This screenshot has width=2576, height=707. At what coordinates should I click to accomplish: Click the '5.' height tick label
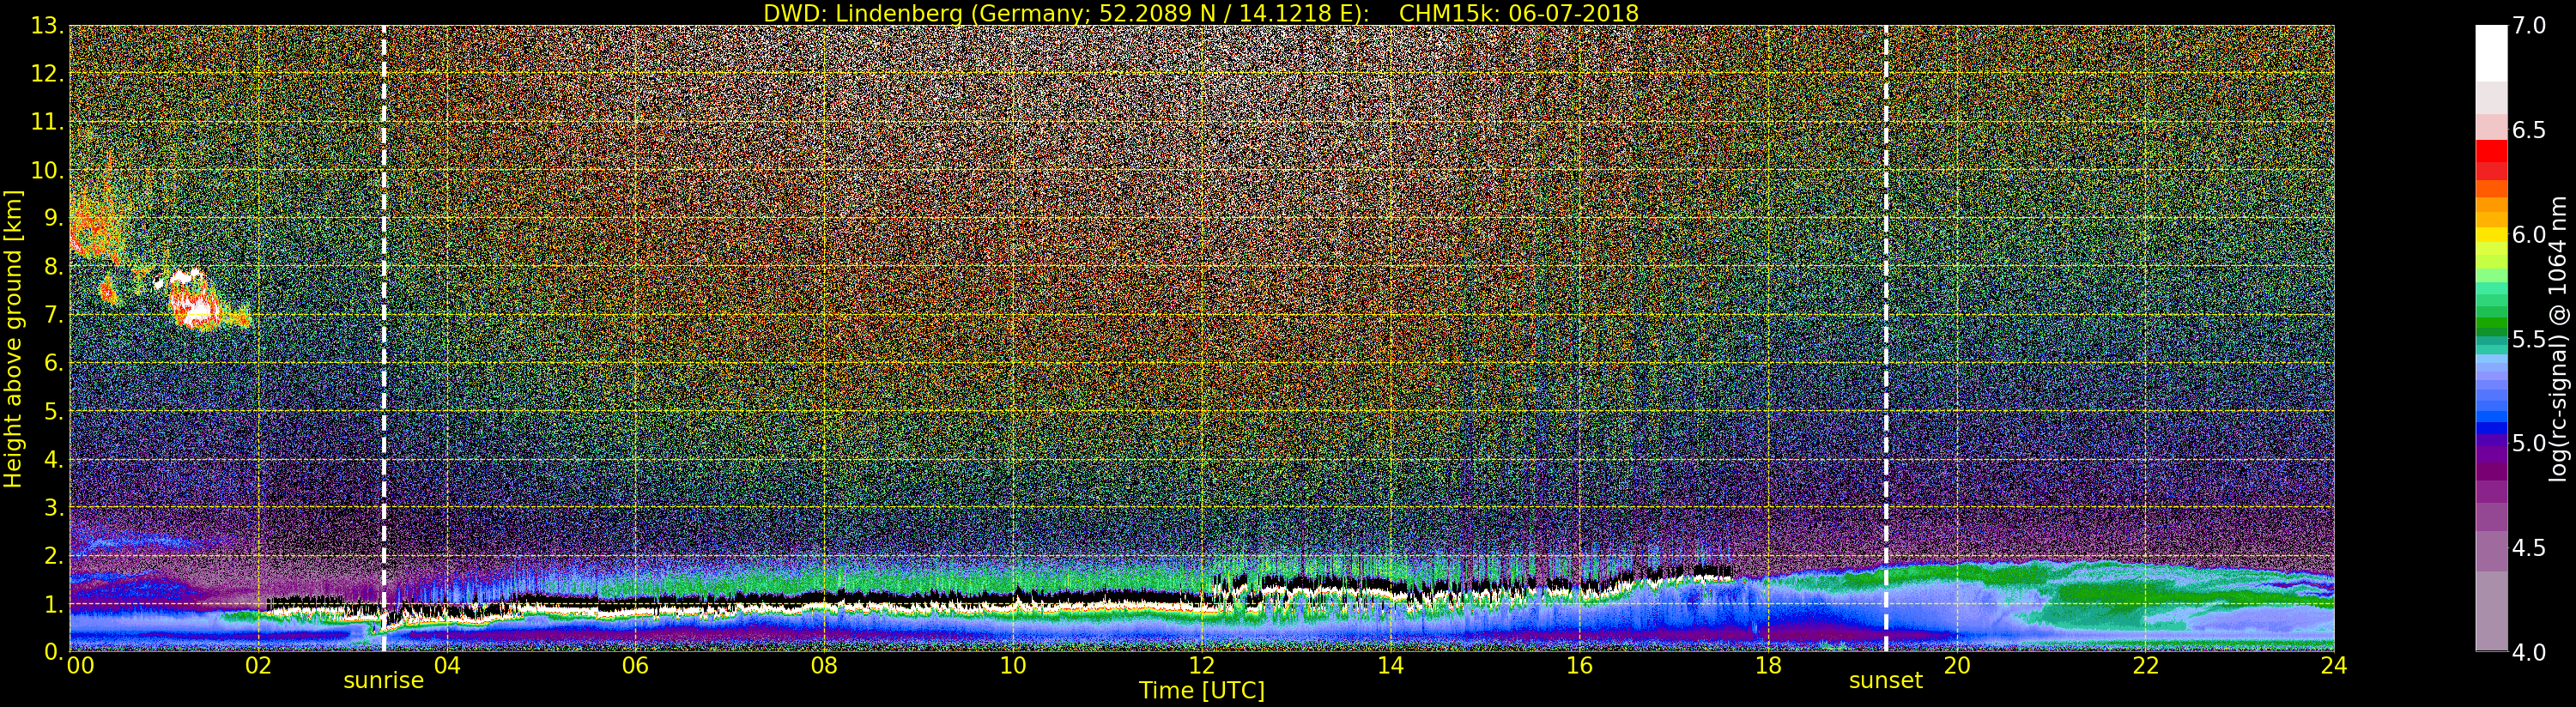pyautogui.click(x=53, y=411)
